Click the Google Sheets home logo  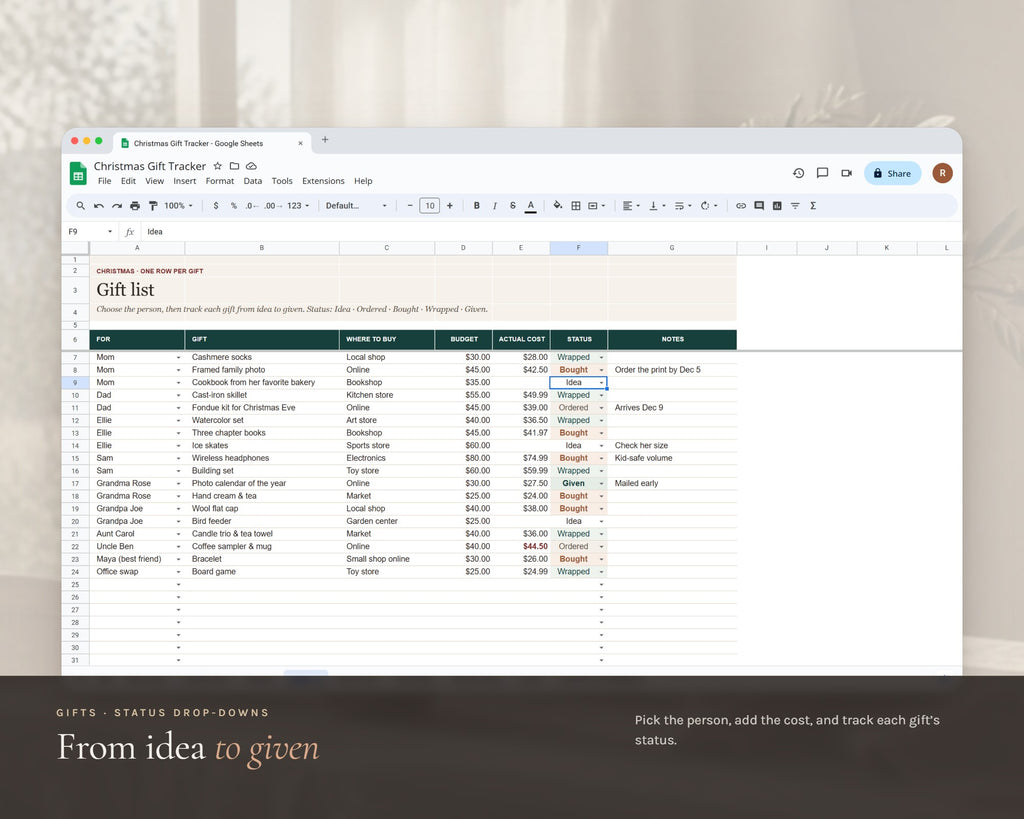coord(78,173)
